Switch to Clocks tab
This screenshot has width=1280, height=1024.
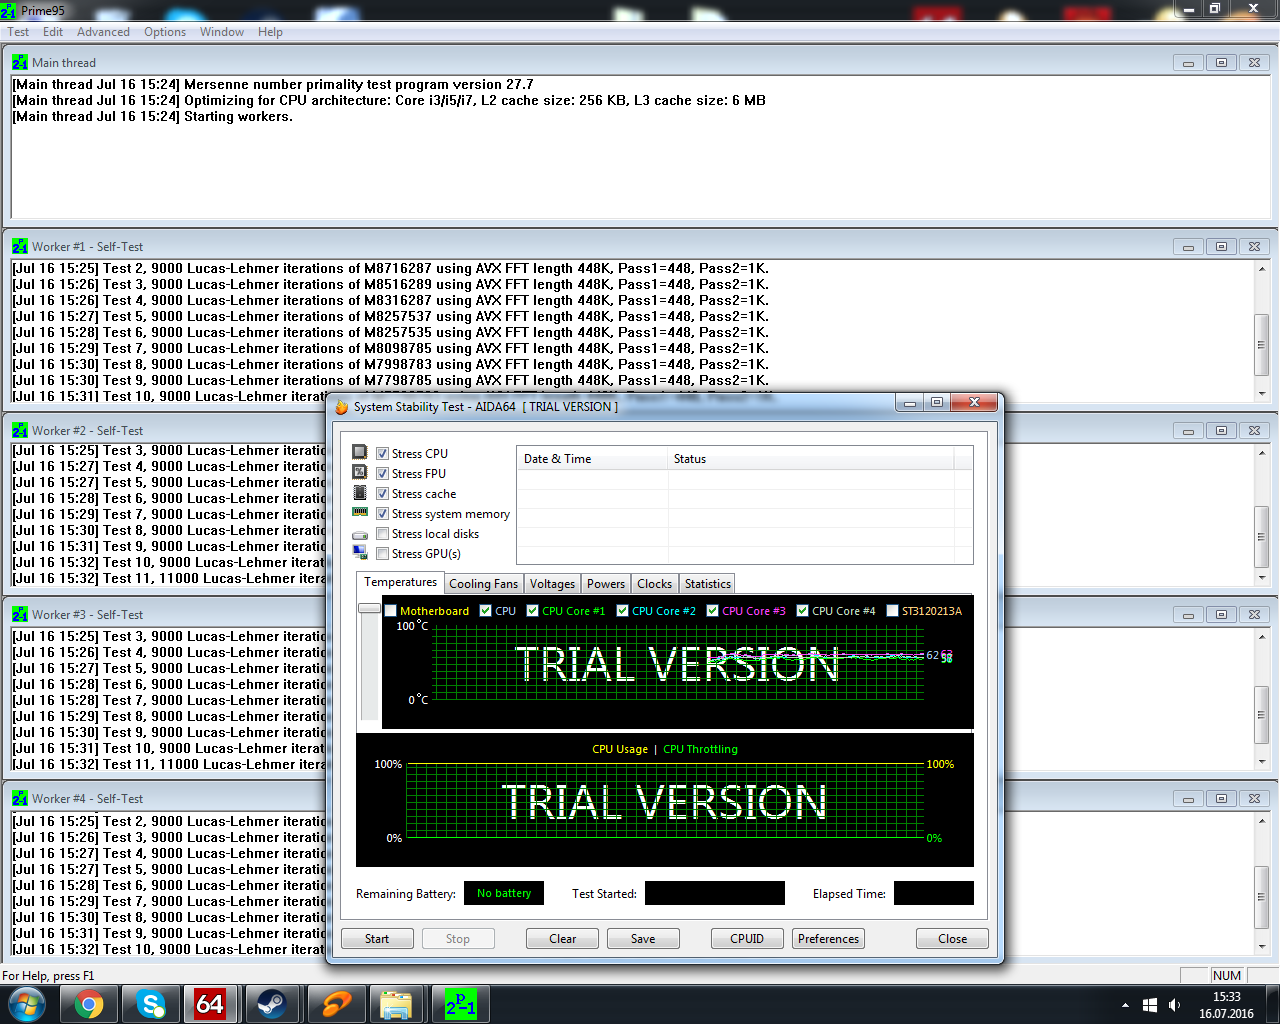tap(654, 584)
